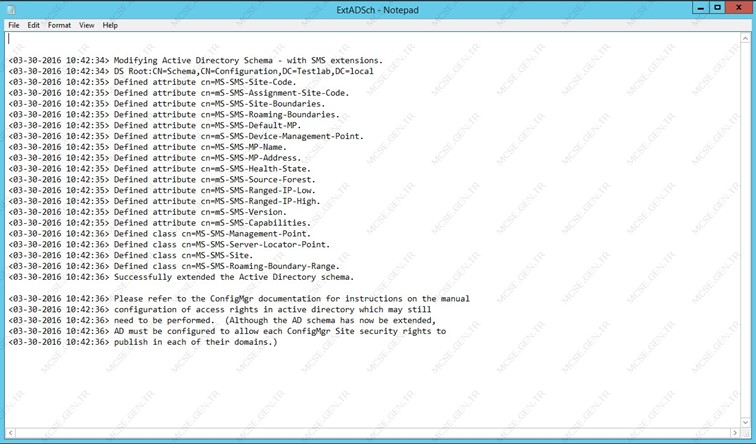
Task: Open the File menu
Action: pyautogui.click(x=14, y=25)
